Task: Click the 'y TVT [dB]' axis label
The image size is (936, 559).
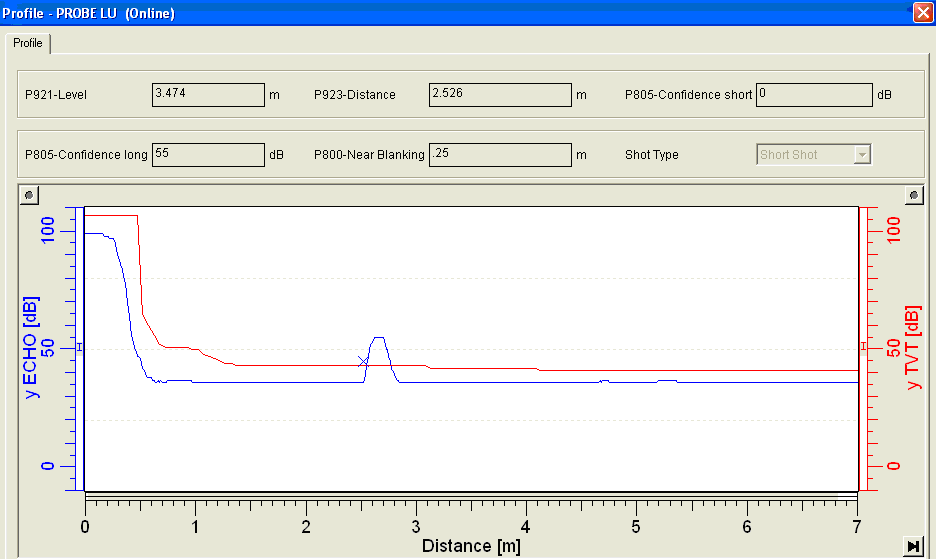Action: pyautogui.click(x=913, y=348)
